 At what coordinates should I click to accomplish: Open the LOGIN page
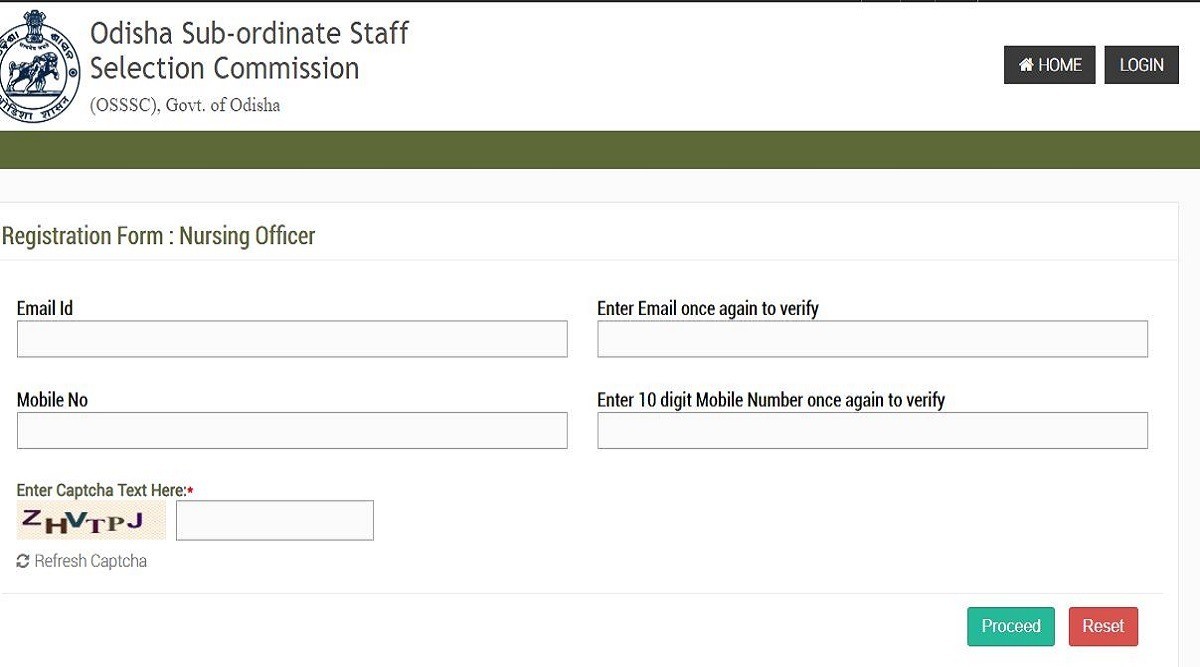1141,65
